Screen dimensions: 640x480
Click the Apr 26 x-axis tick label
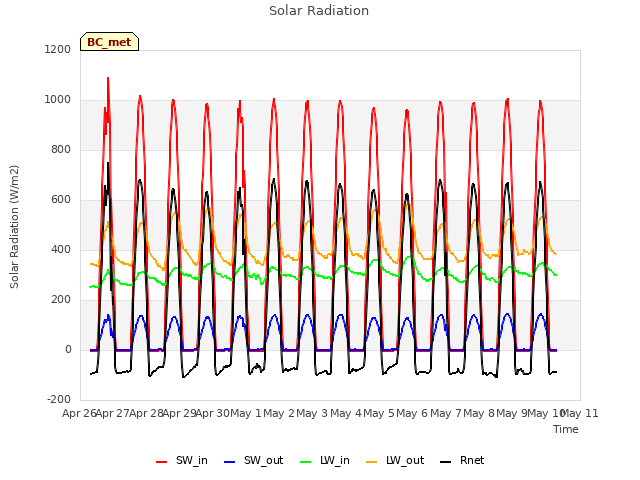79,413
